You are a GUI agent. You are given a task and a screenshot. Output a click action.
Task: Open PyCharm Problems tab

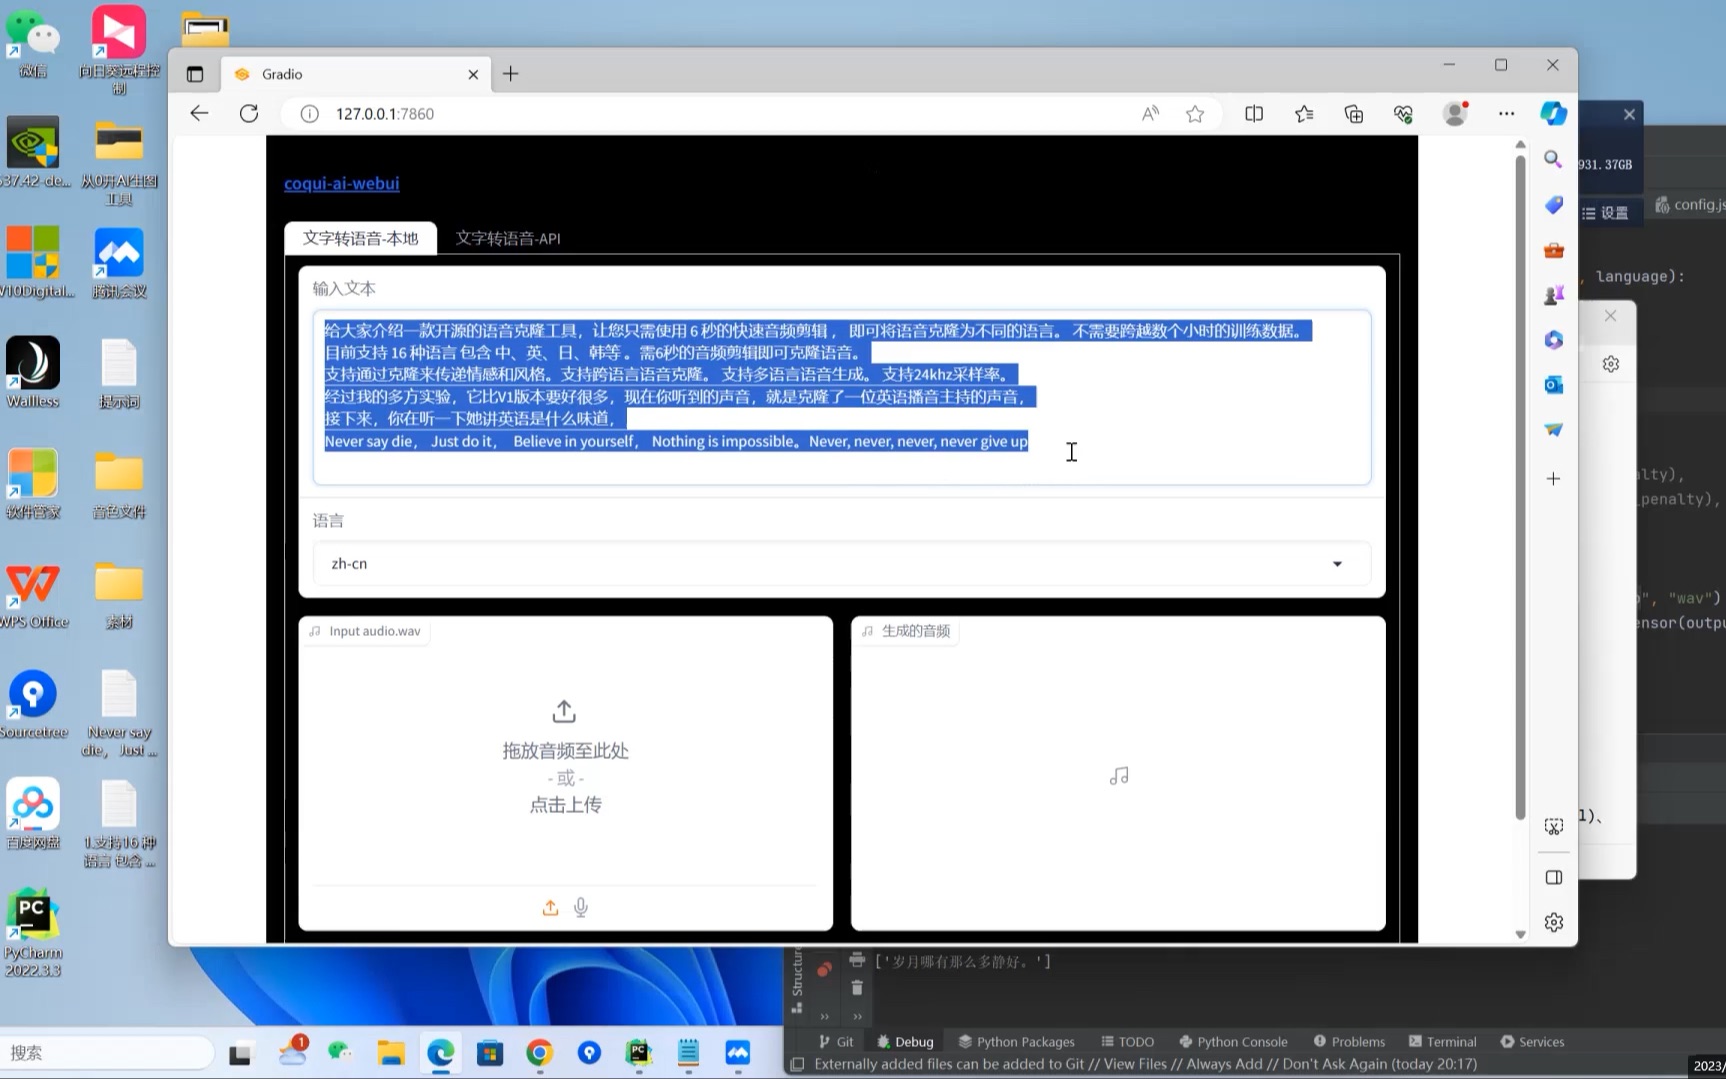(x=1349, y=1041)
